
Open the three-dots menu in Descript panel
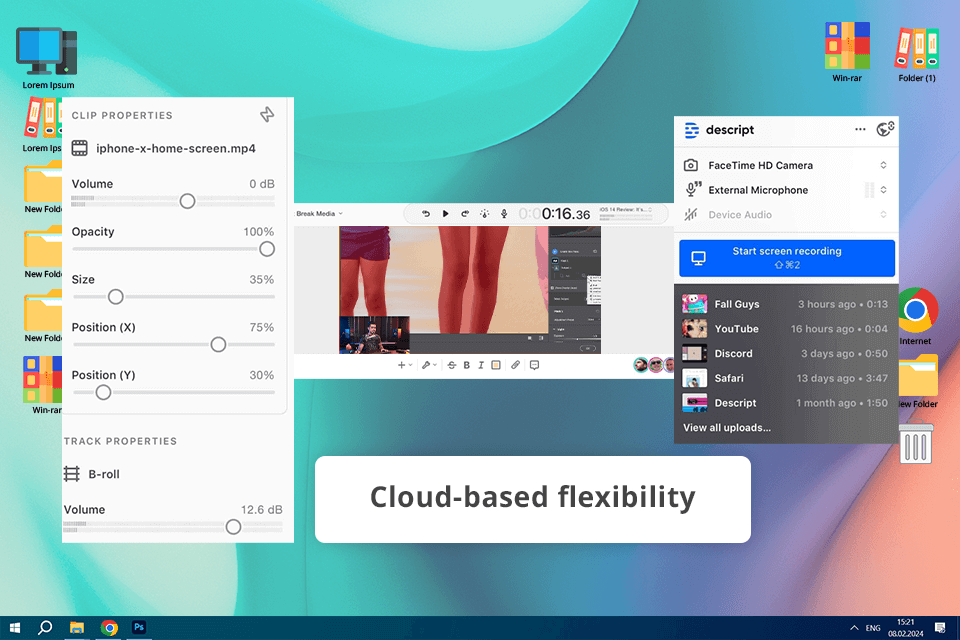coord(860,129)
